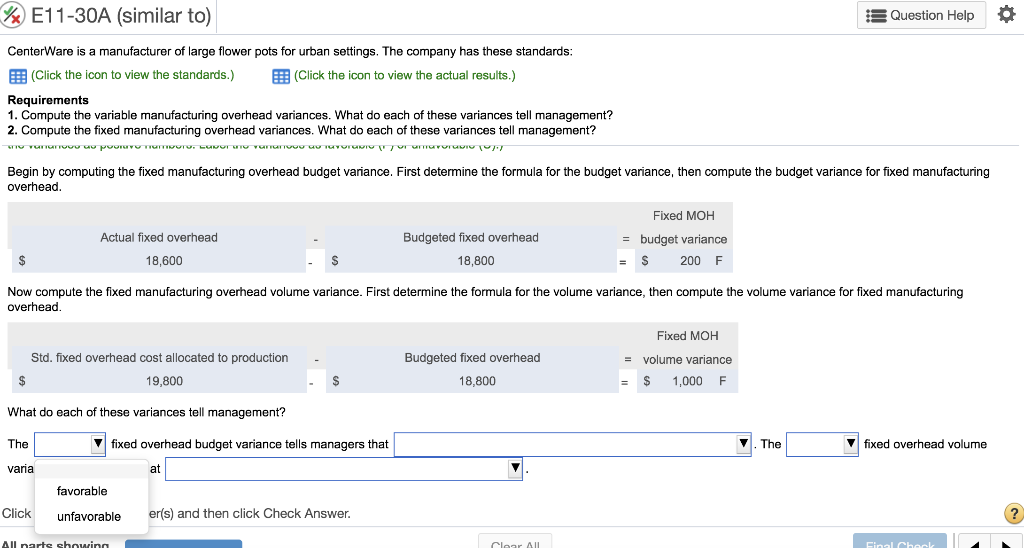This screenshot has height=548, width=1024.
Task: Open dropdown after 'budget variance tells managers that'
Action: [x=573, y=444]
